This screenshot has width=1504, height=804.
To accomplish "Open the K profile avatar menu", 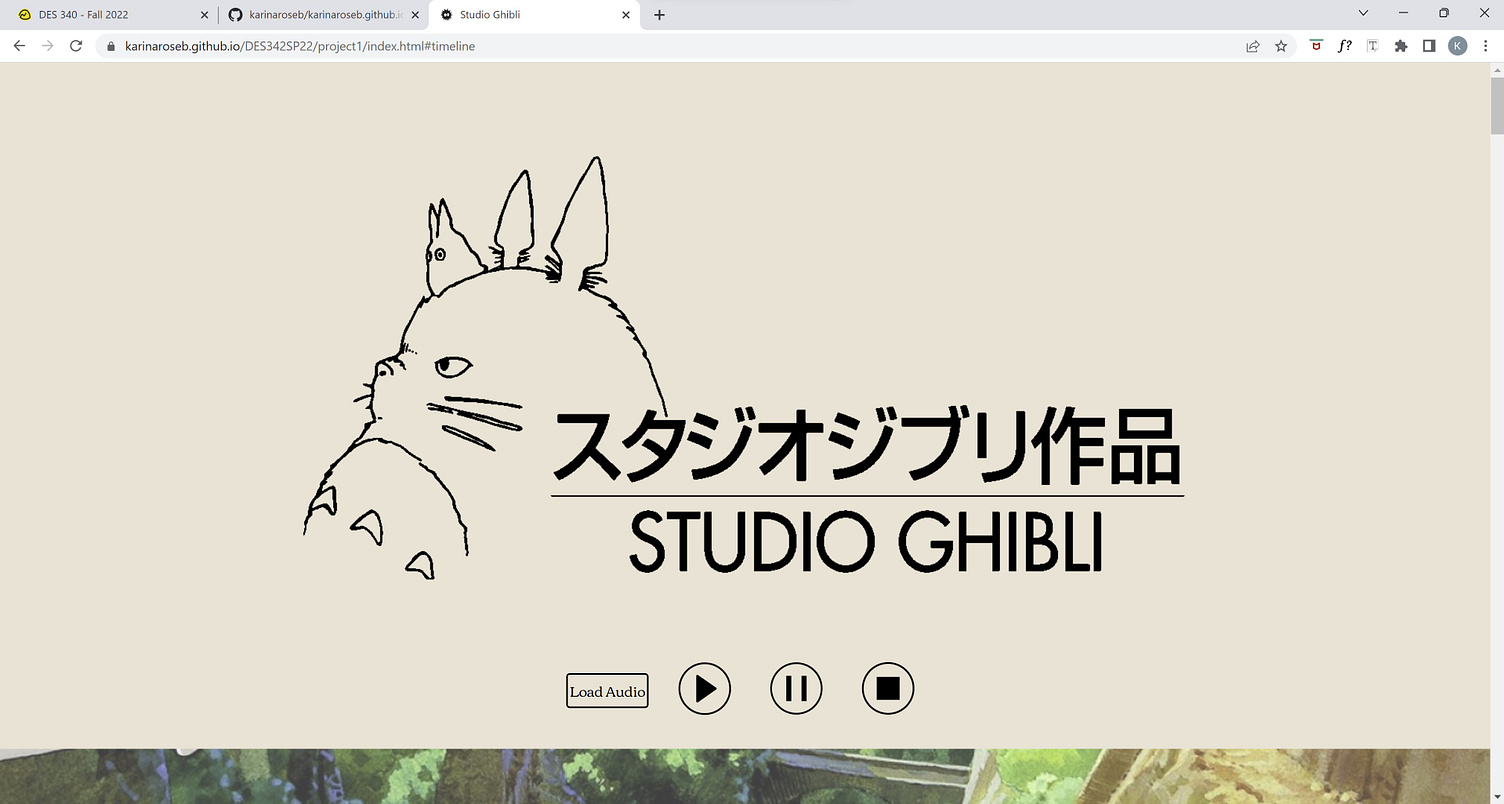I will click(1458, 46).
